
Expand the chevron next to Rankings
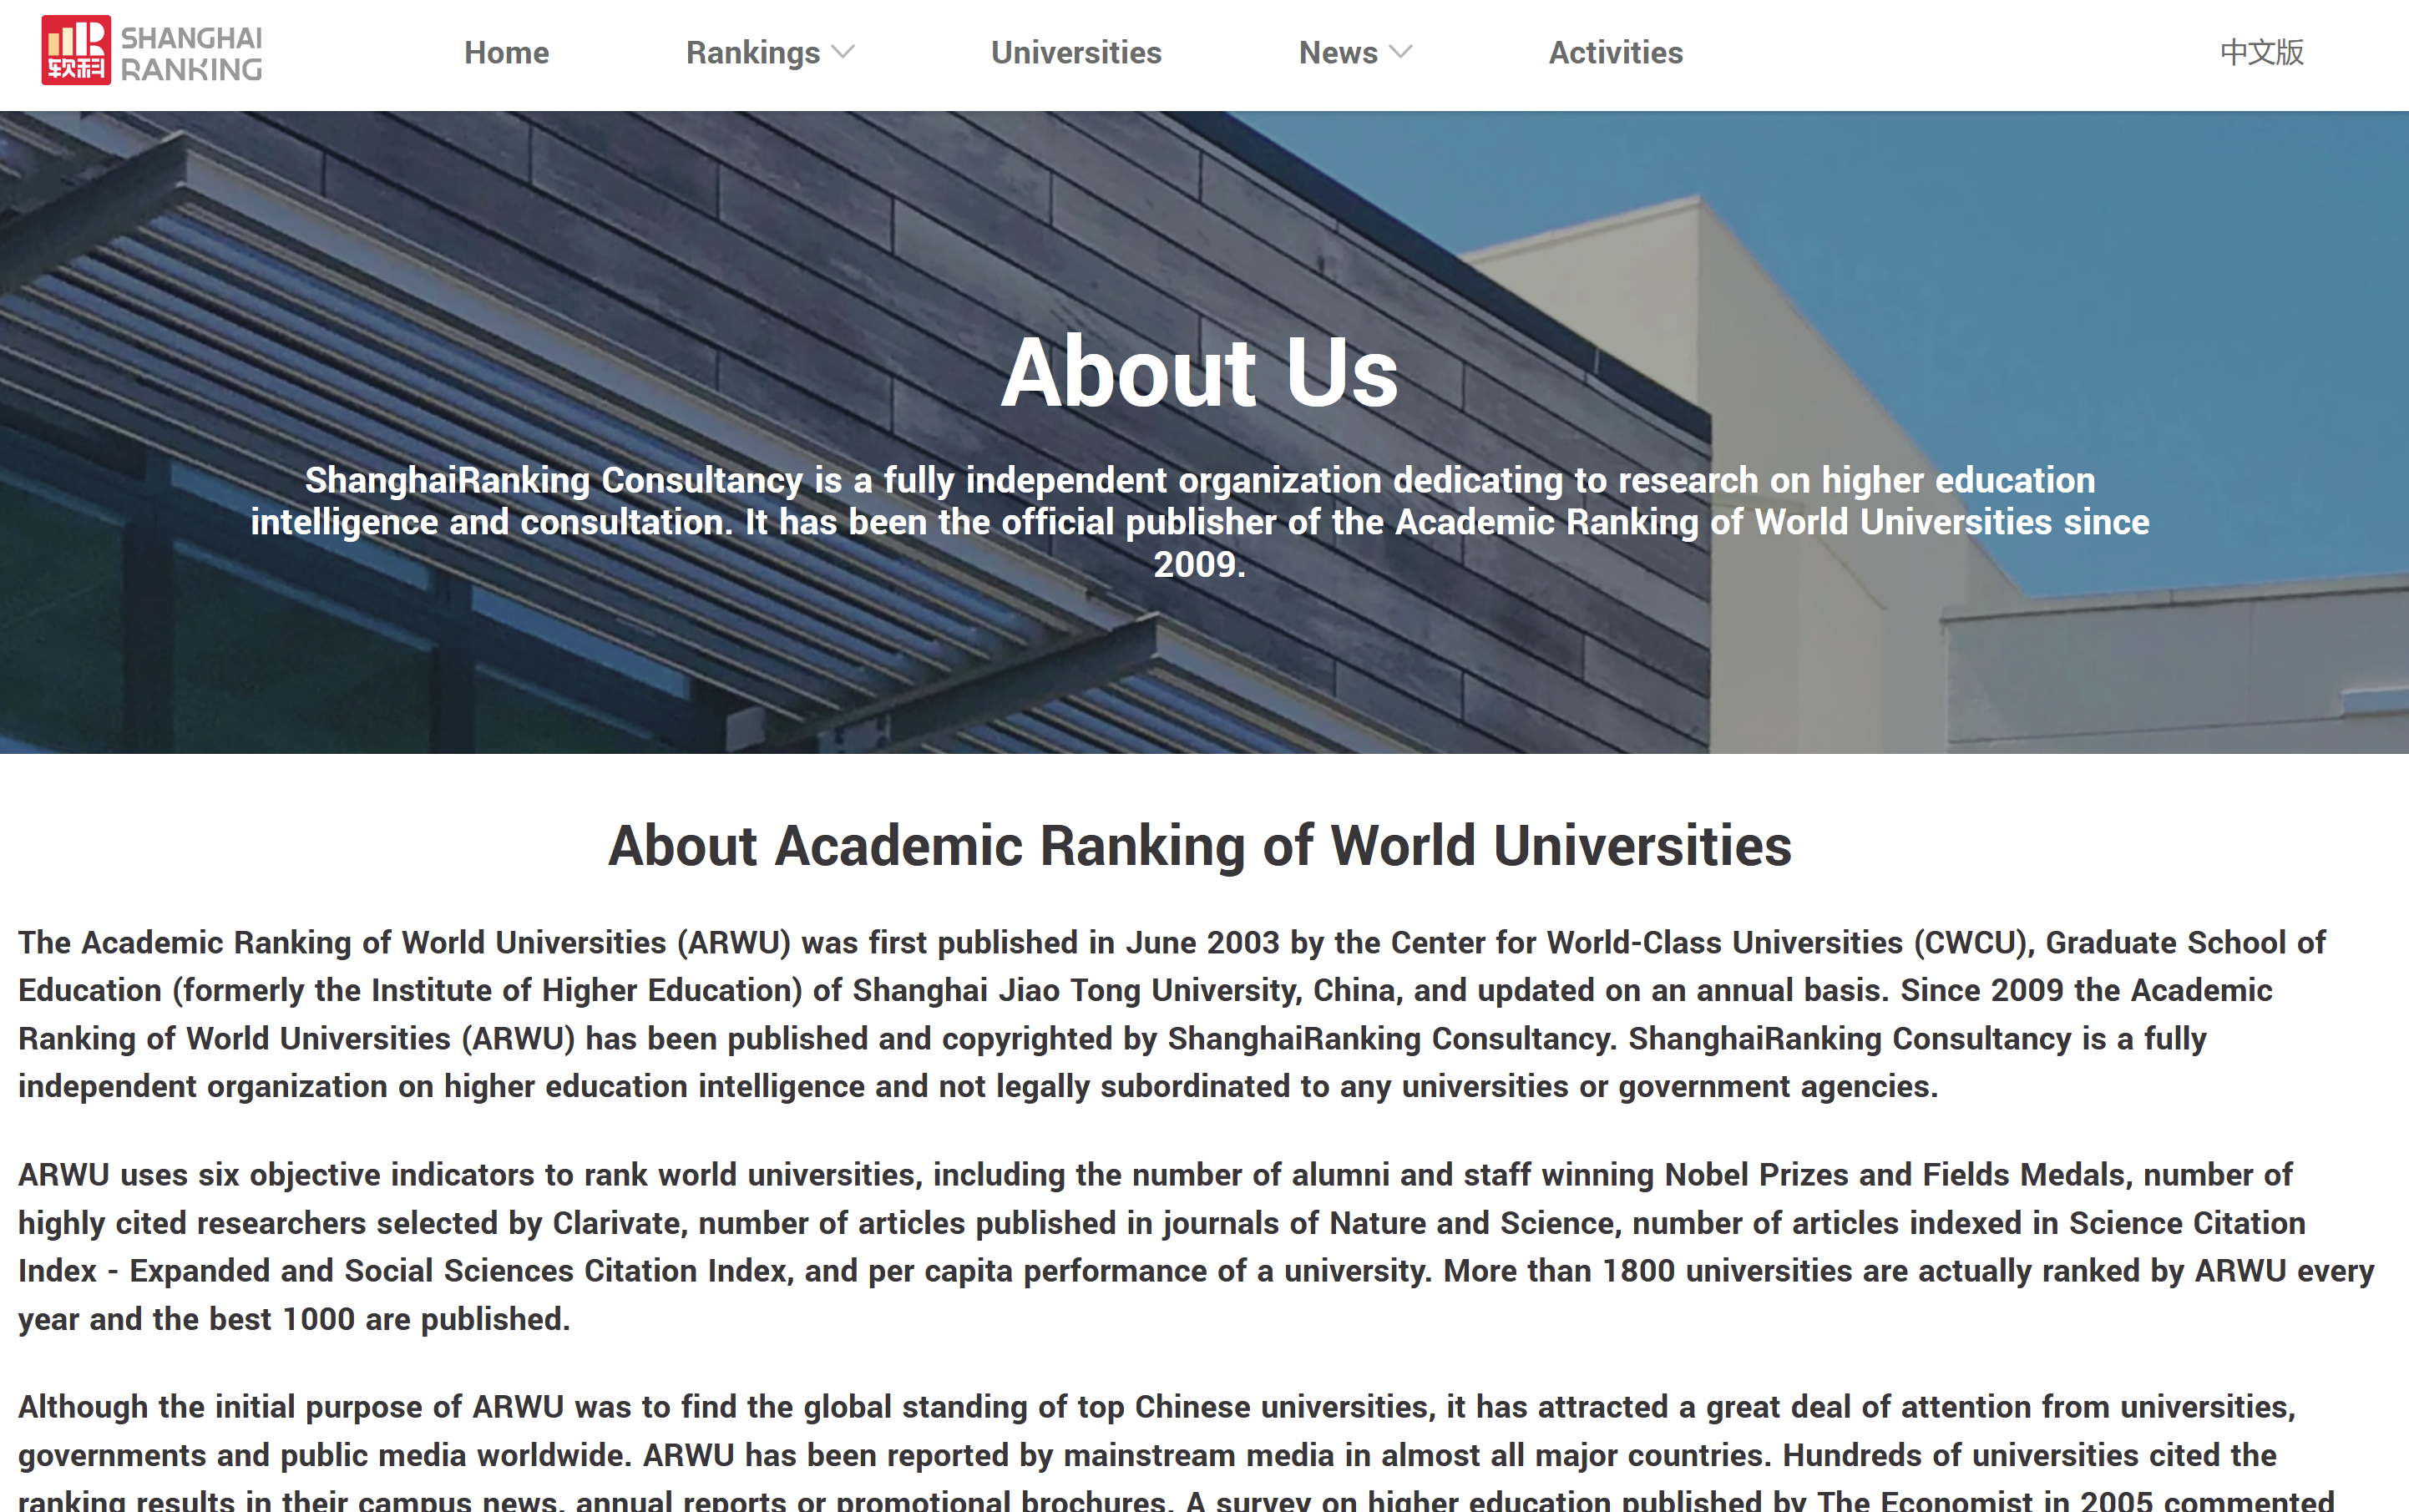(x=843, y=52)
